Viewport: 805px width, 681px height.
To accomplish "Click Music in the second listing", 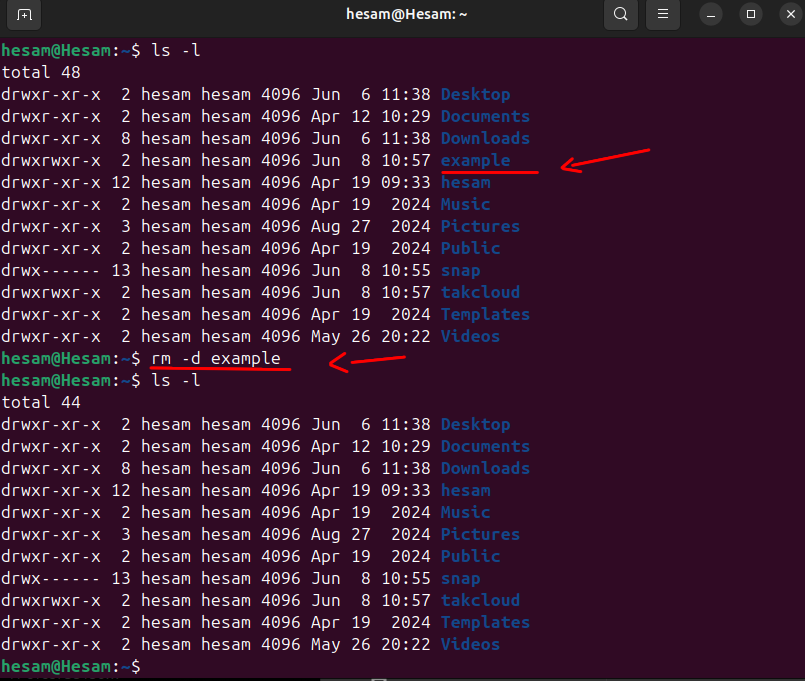I will (x=466, y=513).
